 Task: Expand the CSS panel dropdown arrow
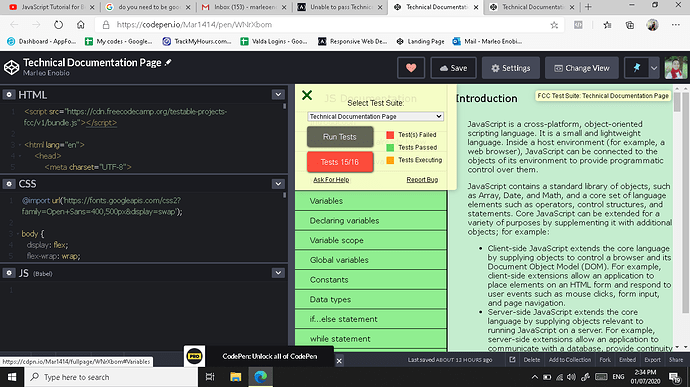278,184
